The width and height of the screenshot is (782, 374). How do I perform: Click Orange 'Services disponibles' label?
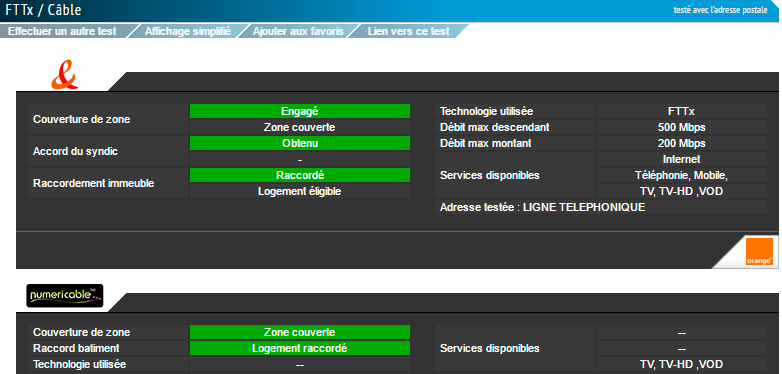click(x=489, y=175)
